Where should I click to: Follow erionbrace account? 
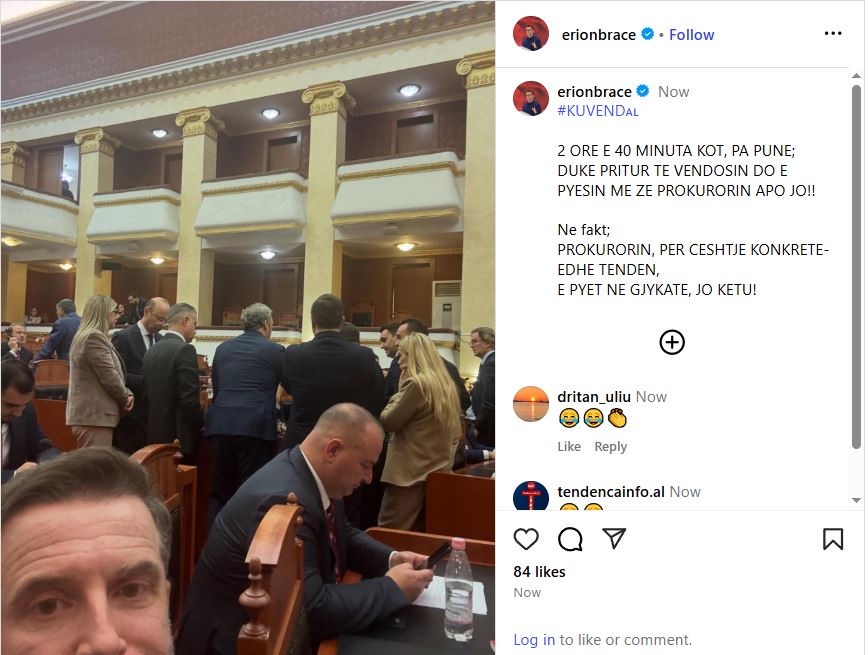[691, 35]
